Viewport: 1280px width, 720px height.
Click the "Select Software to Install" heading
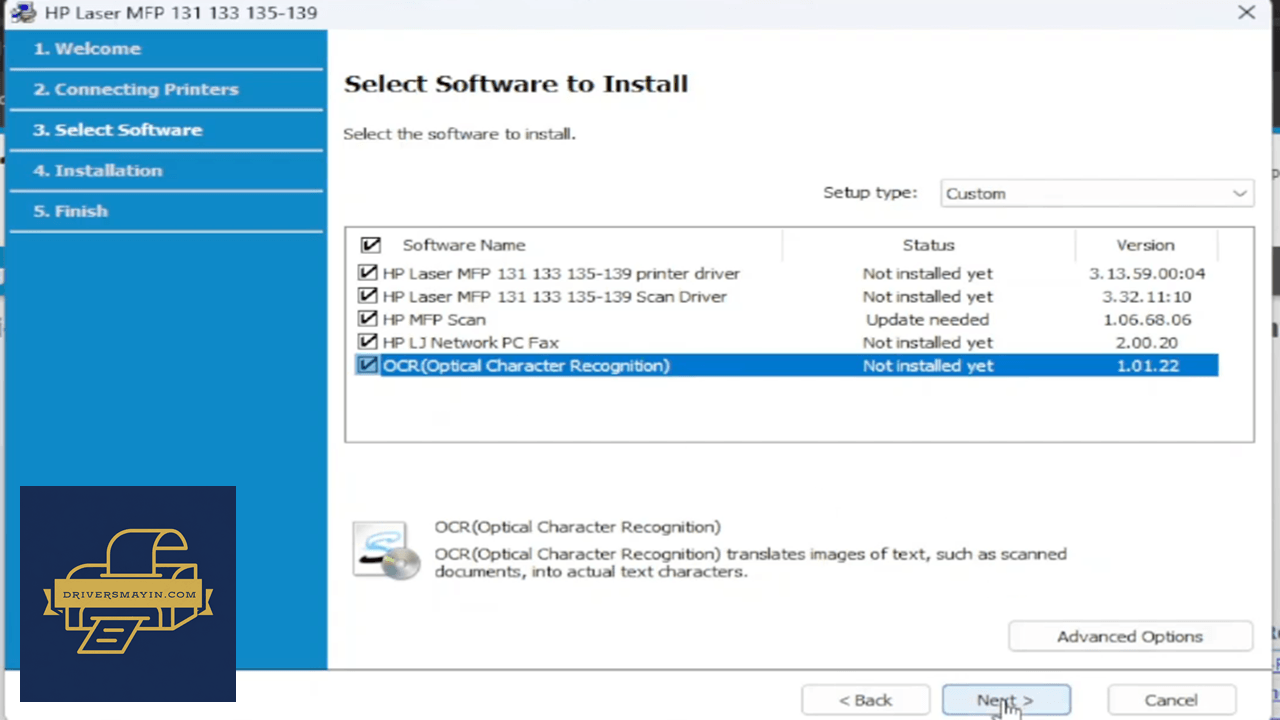516,83
